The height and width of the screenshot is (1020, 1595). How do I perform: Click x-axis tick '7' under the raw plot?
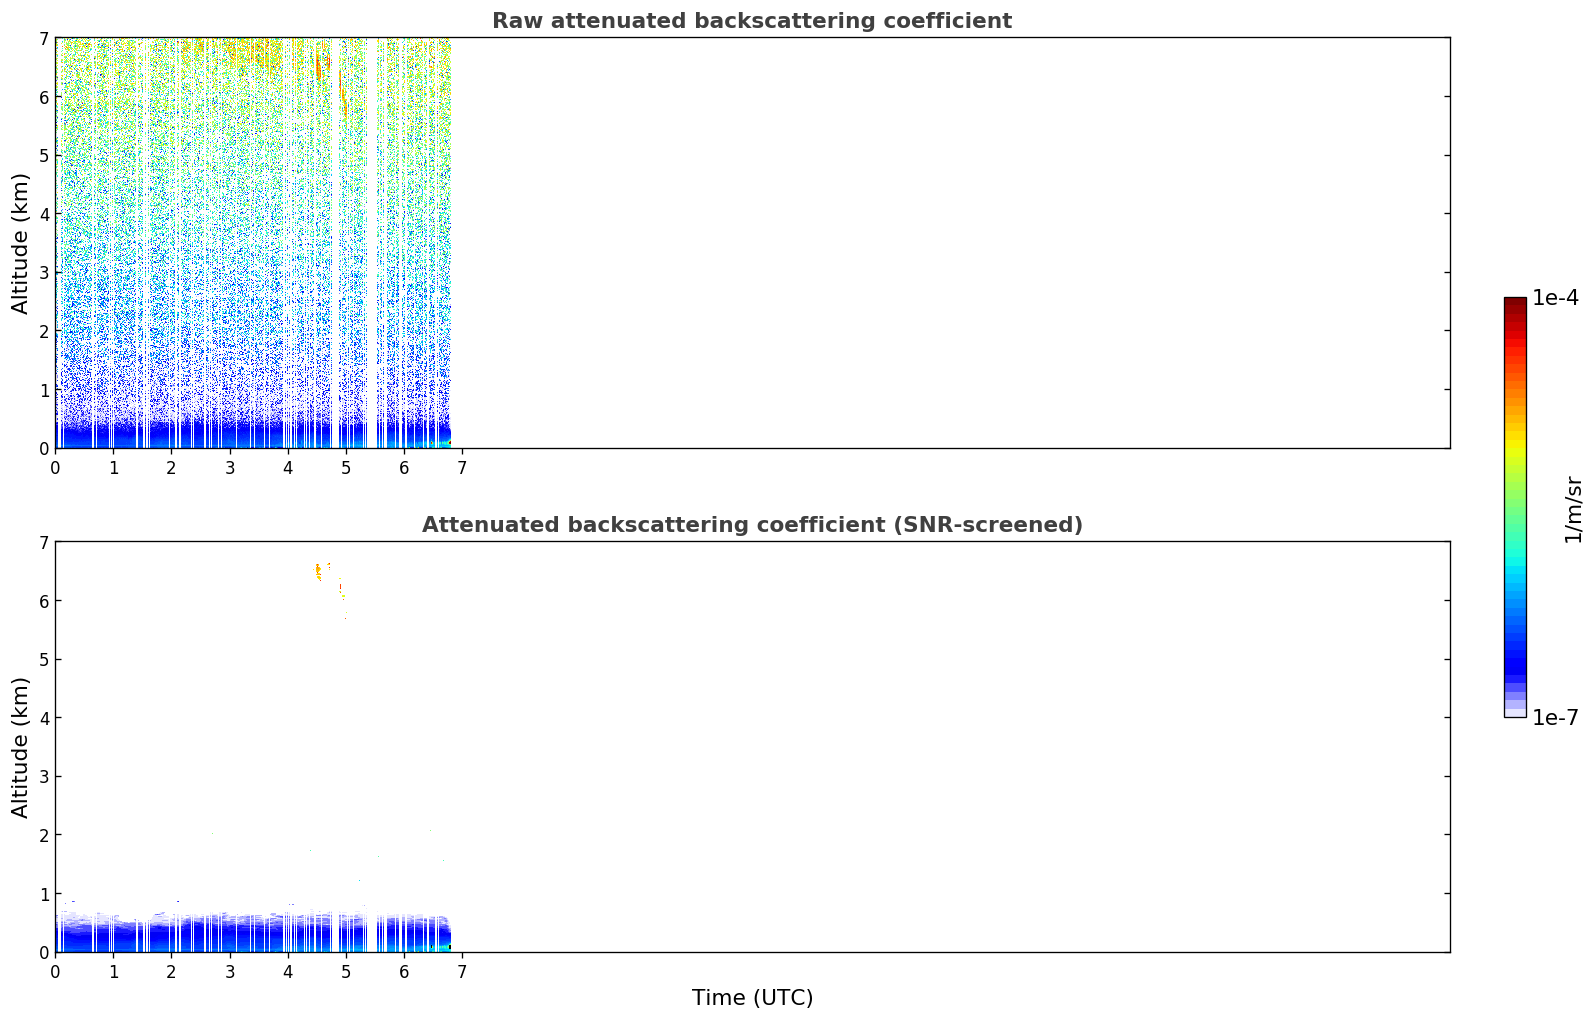(x=461, y=468)
